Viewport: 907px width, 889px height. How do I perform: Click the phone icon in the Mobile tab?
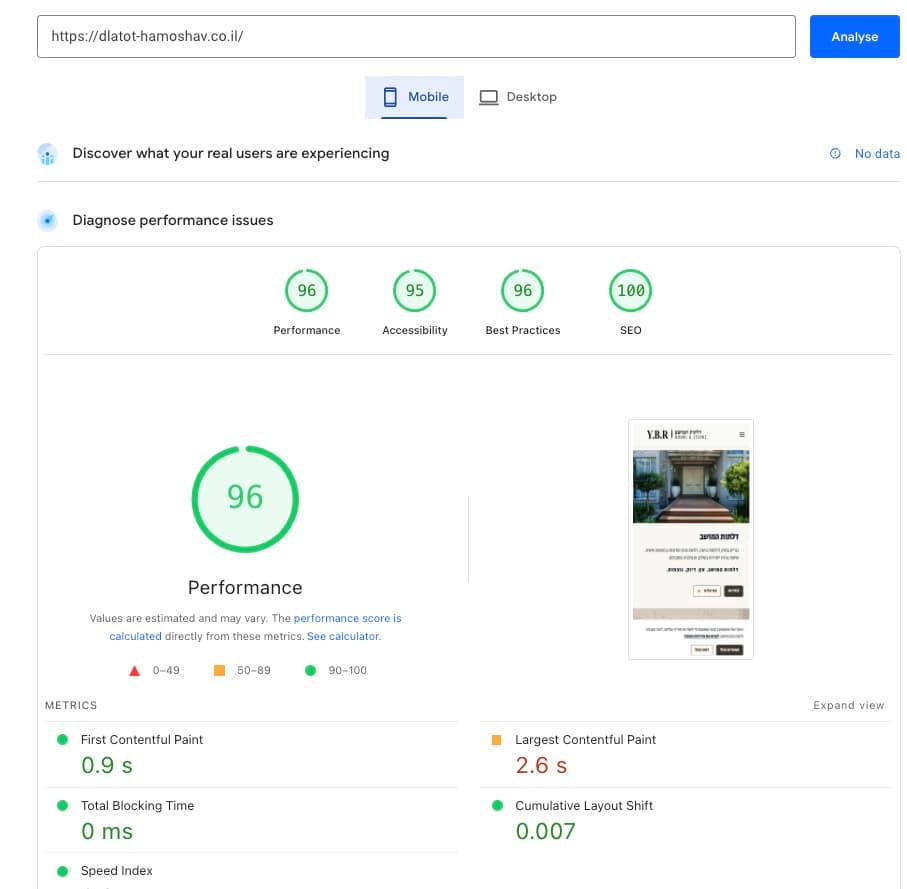(390, 97)
